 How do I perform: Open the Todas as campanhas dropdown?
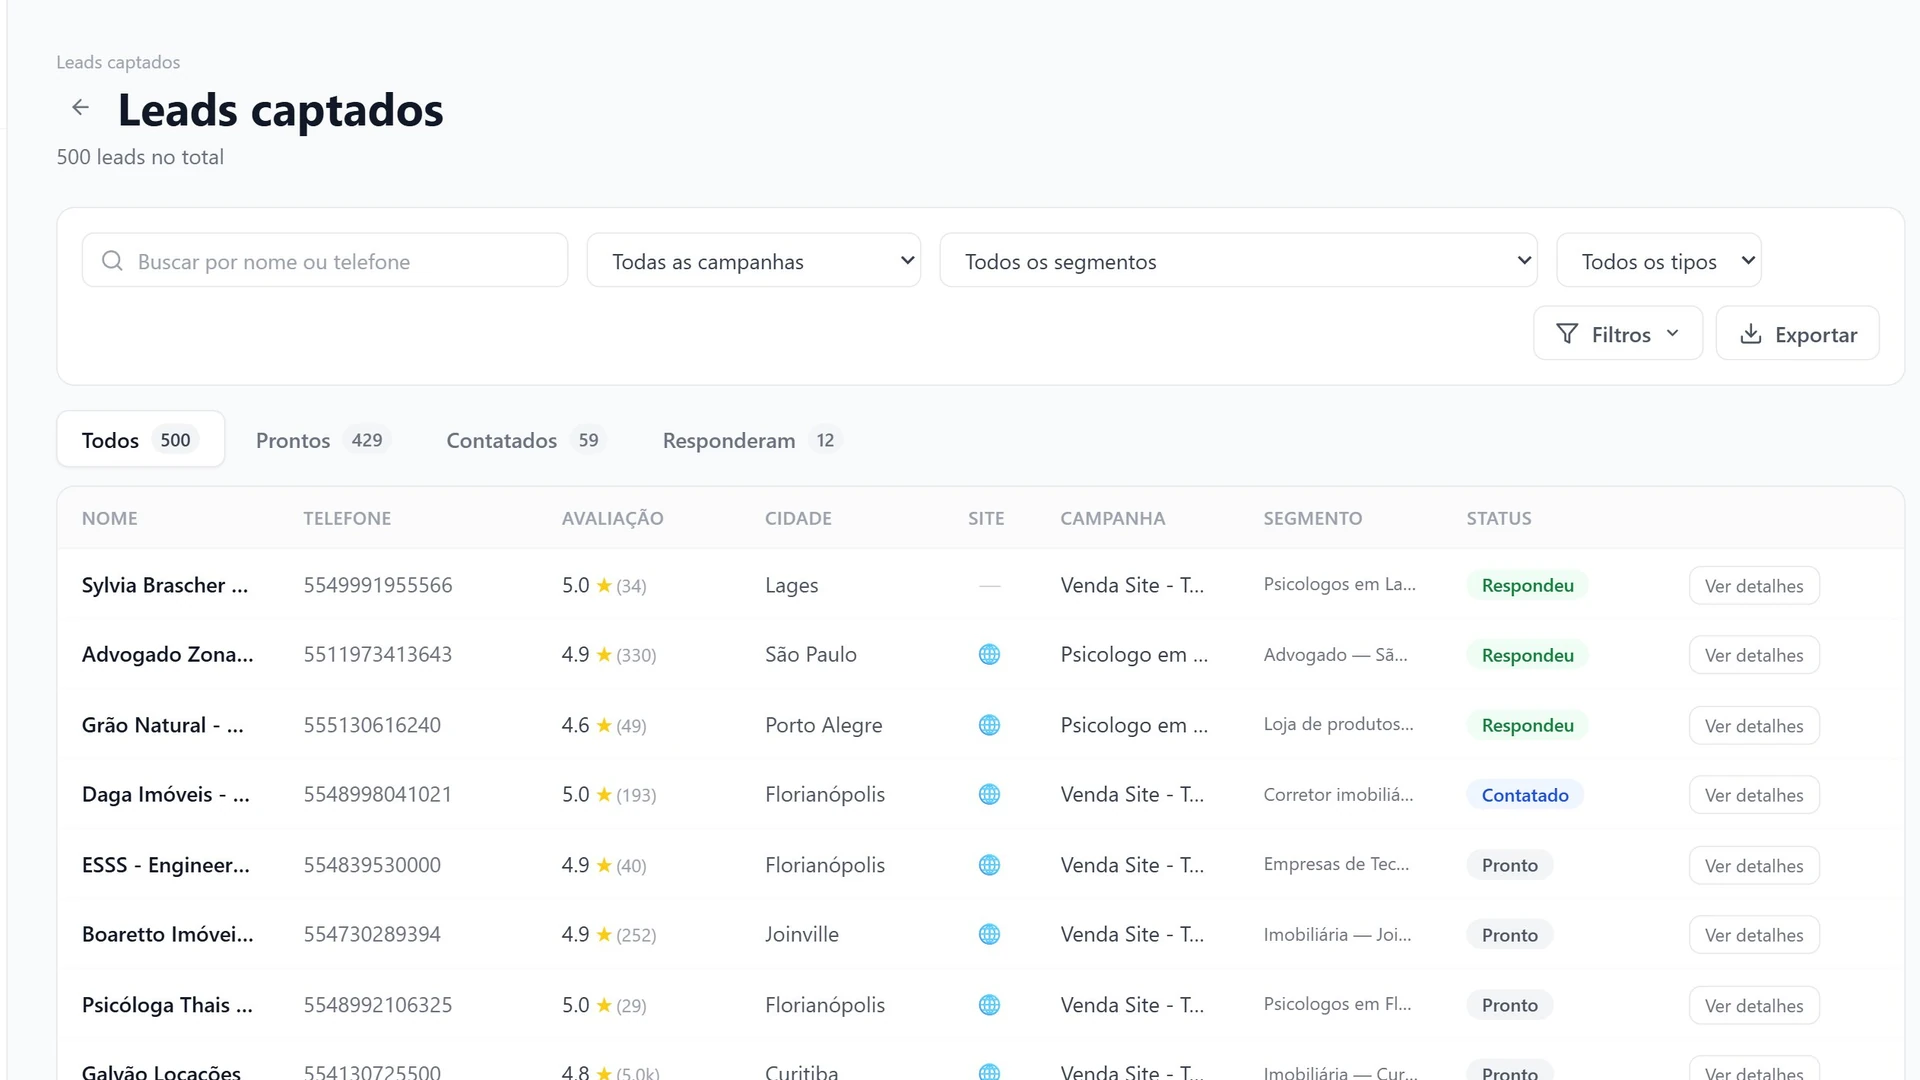pyautogui.click(x=753, y=261)
